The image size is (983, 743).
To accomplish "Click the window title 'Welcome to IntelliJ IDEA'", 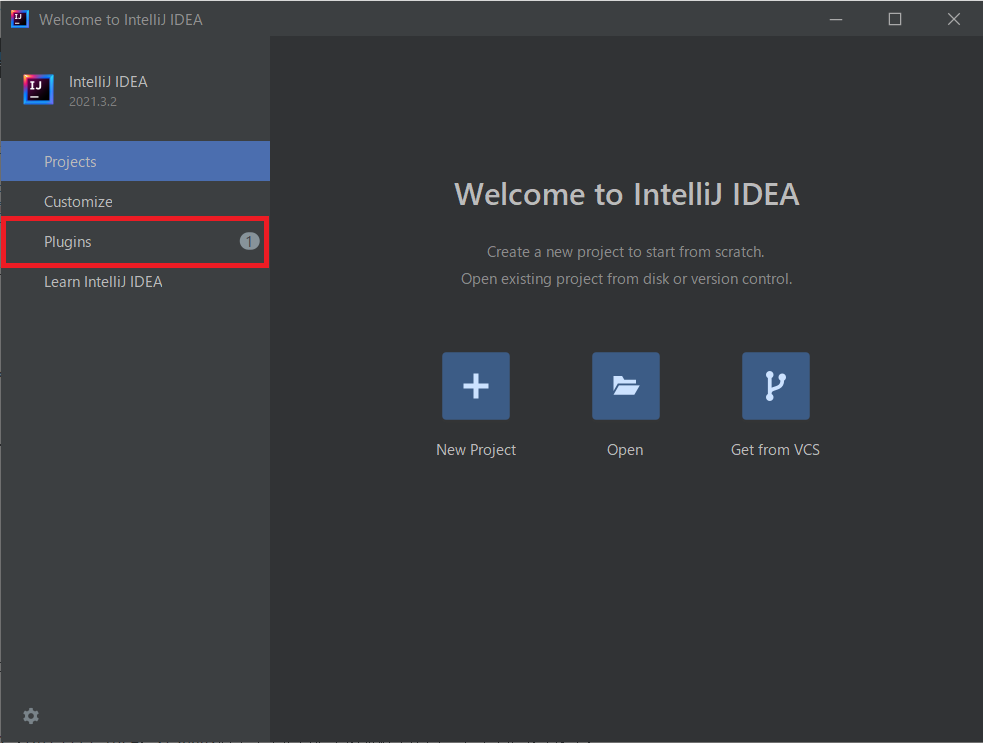I will pyautogui.click(x=121, y=19).
